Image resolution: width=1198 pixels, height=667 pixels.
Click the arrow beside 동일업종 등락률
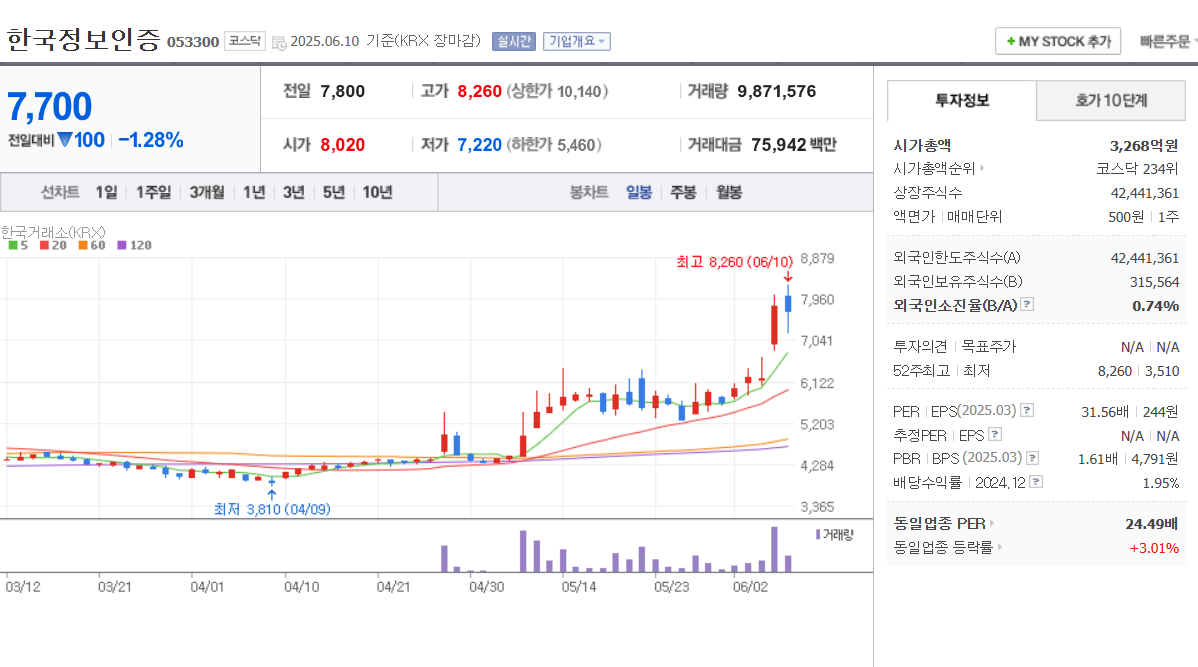(999, 547)
